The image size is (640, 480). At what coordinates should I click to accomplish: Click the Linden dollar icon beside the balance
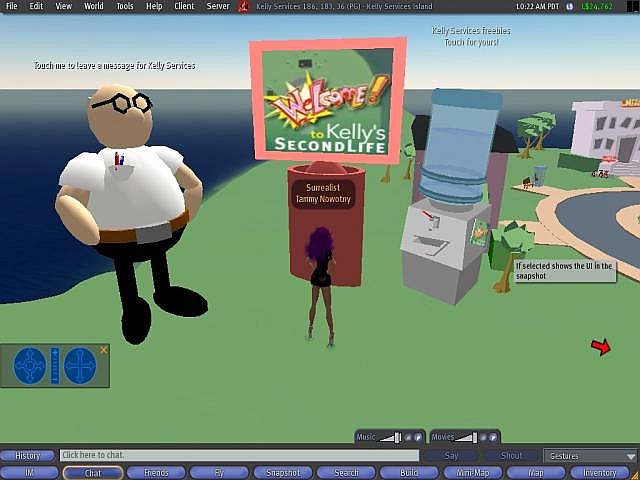(x=570, y=7)
